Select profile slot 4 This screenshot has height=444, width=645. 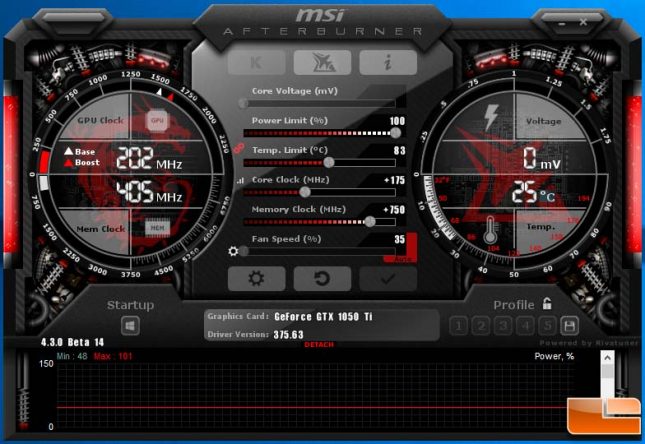point(525,326)
